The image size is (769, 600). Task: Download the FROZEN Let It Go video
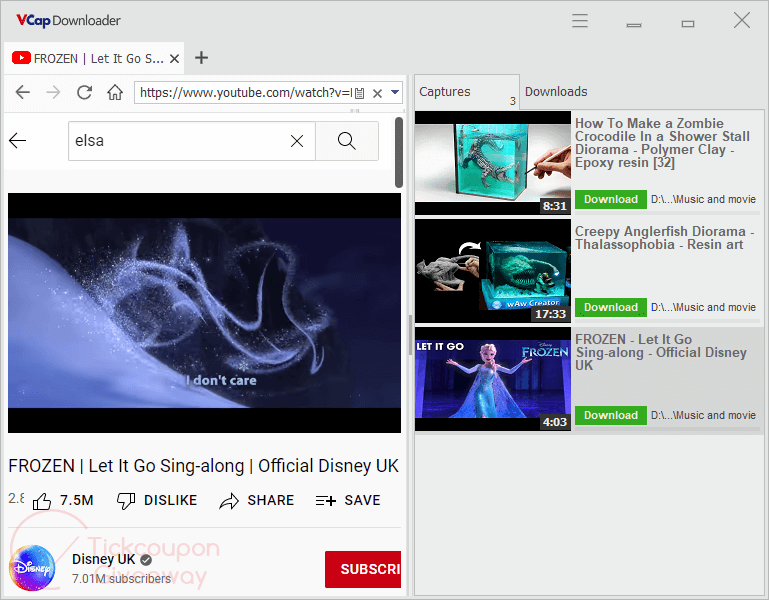pos(611,415)
